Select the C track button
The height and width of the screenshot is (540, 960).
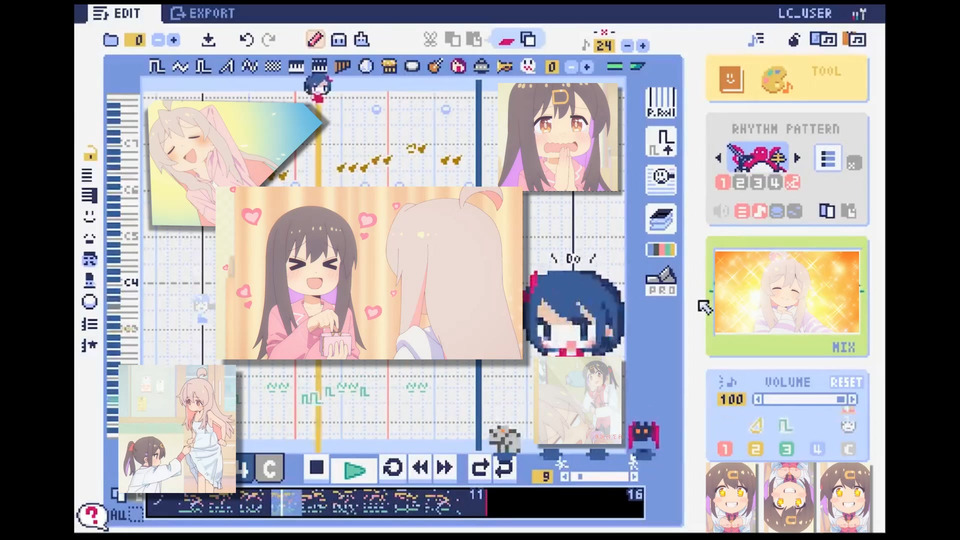269,469
